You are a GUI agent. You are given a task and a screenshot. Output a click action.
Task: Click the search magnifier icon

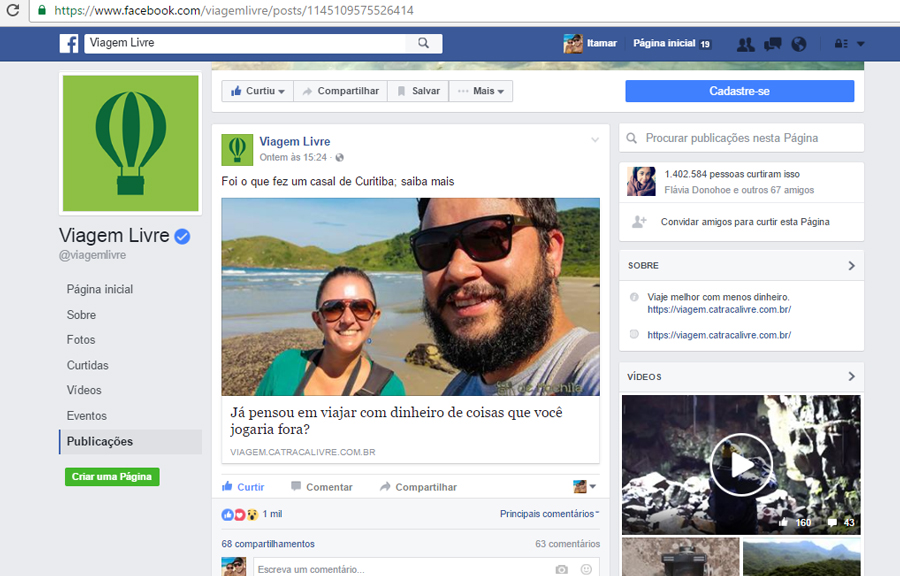pos(424,43)
